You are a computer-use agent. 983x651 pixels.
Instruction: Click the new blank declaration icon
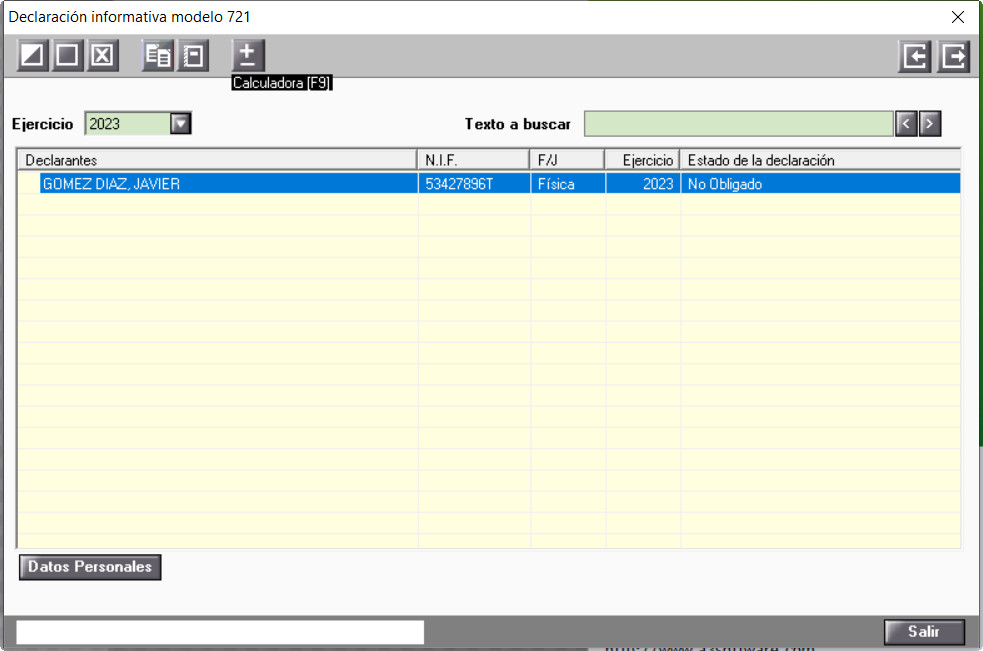(x=67, y=56)
